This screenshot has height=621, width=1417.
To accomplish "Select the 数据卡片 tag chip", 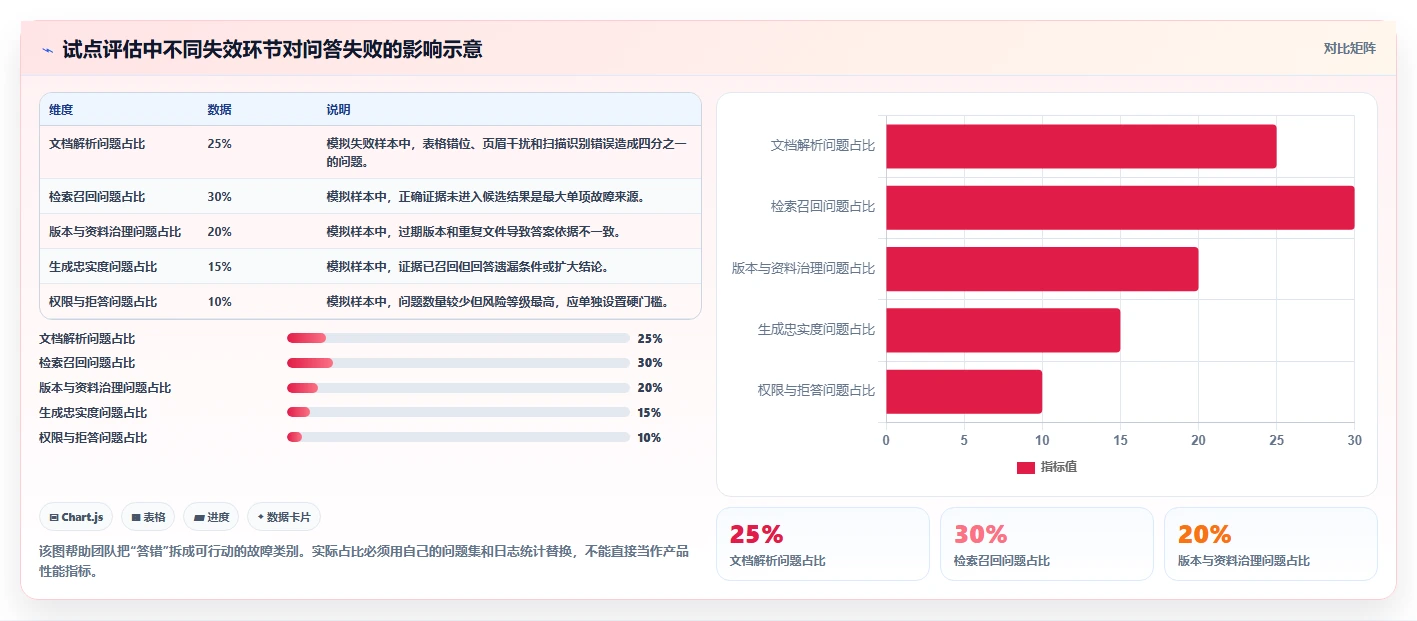I will click(x=284, y=517).
